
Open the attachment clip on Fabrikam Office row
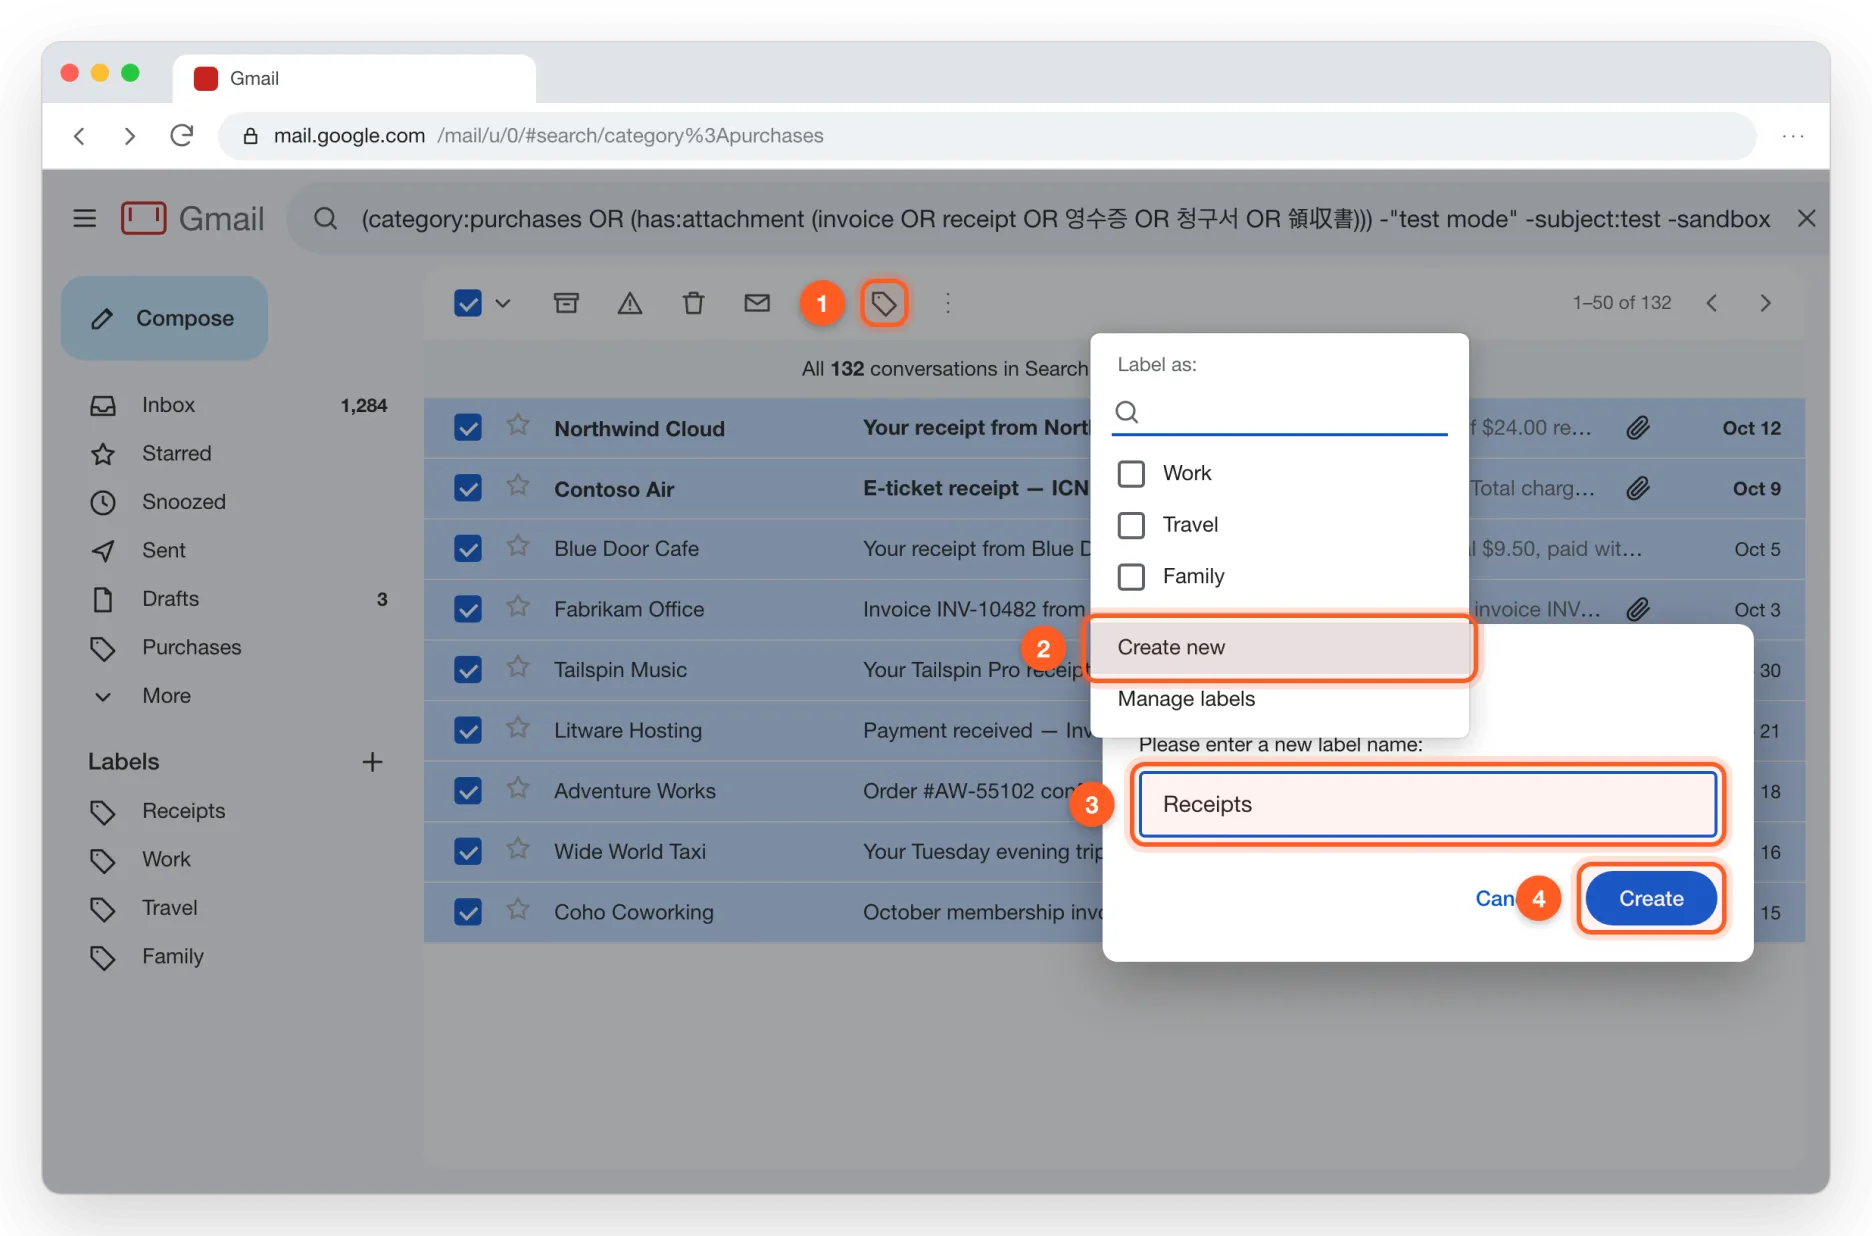pyautogui.click(x=1637, y=609)
